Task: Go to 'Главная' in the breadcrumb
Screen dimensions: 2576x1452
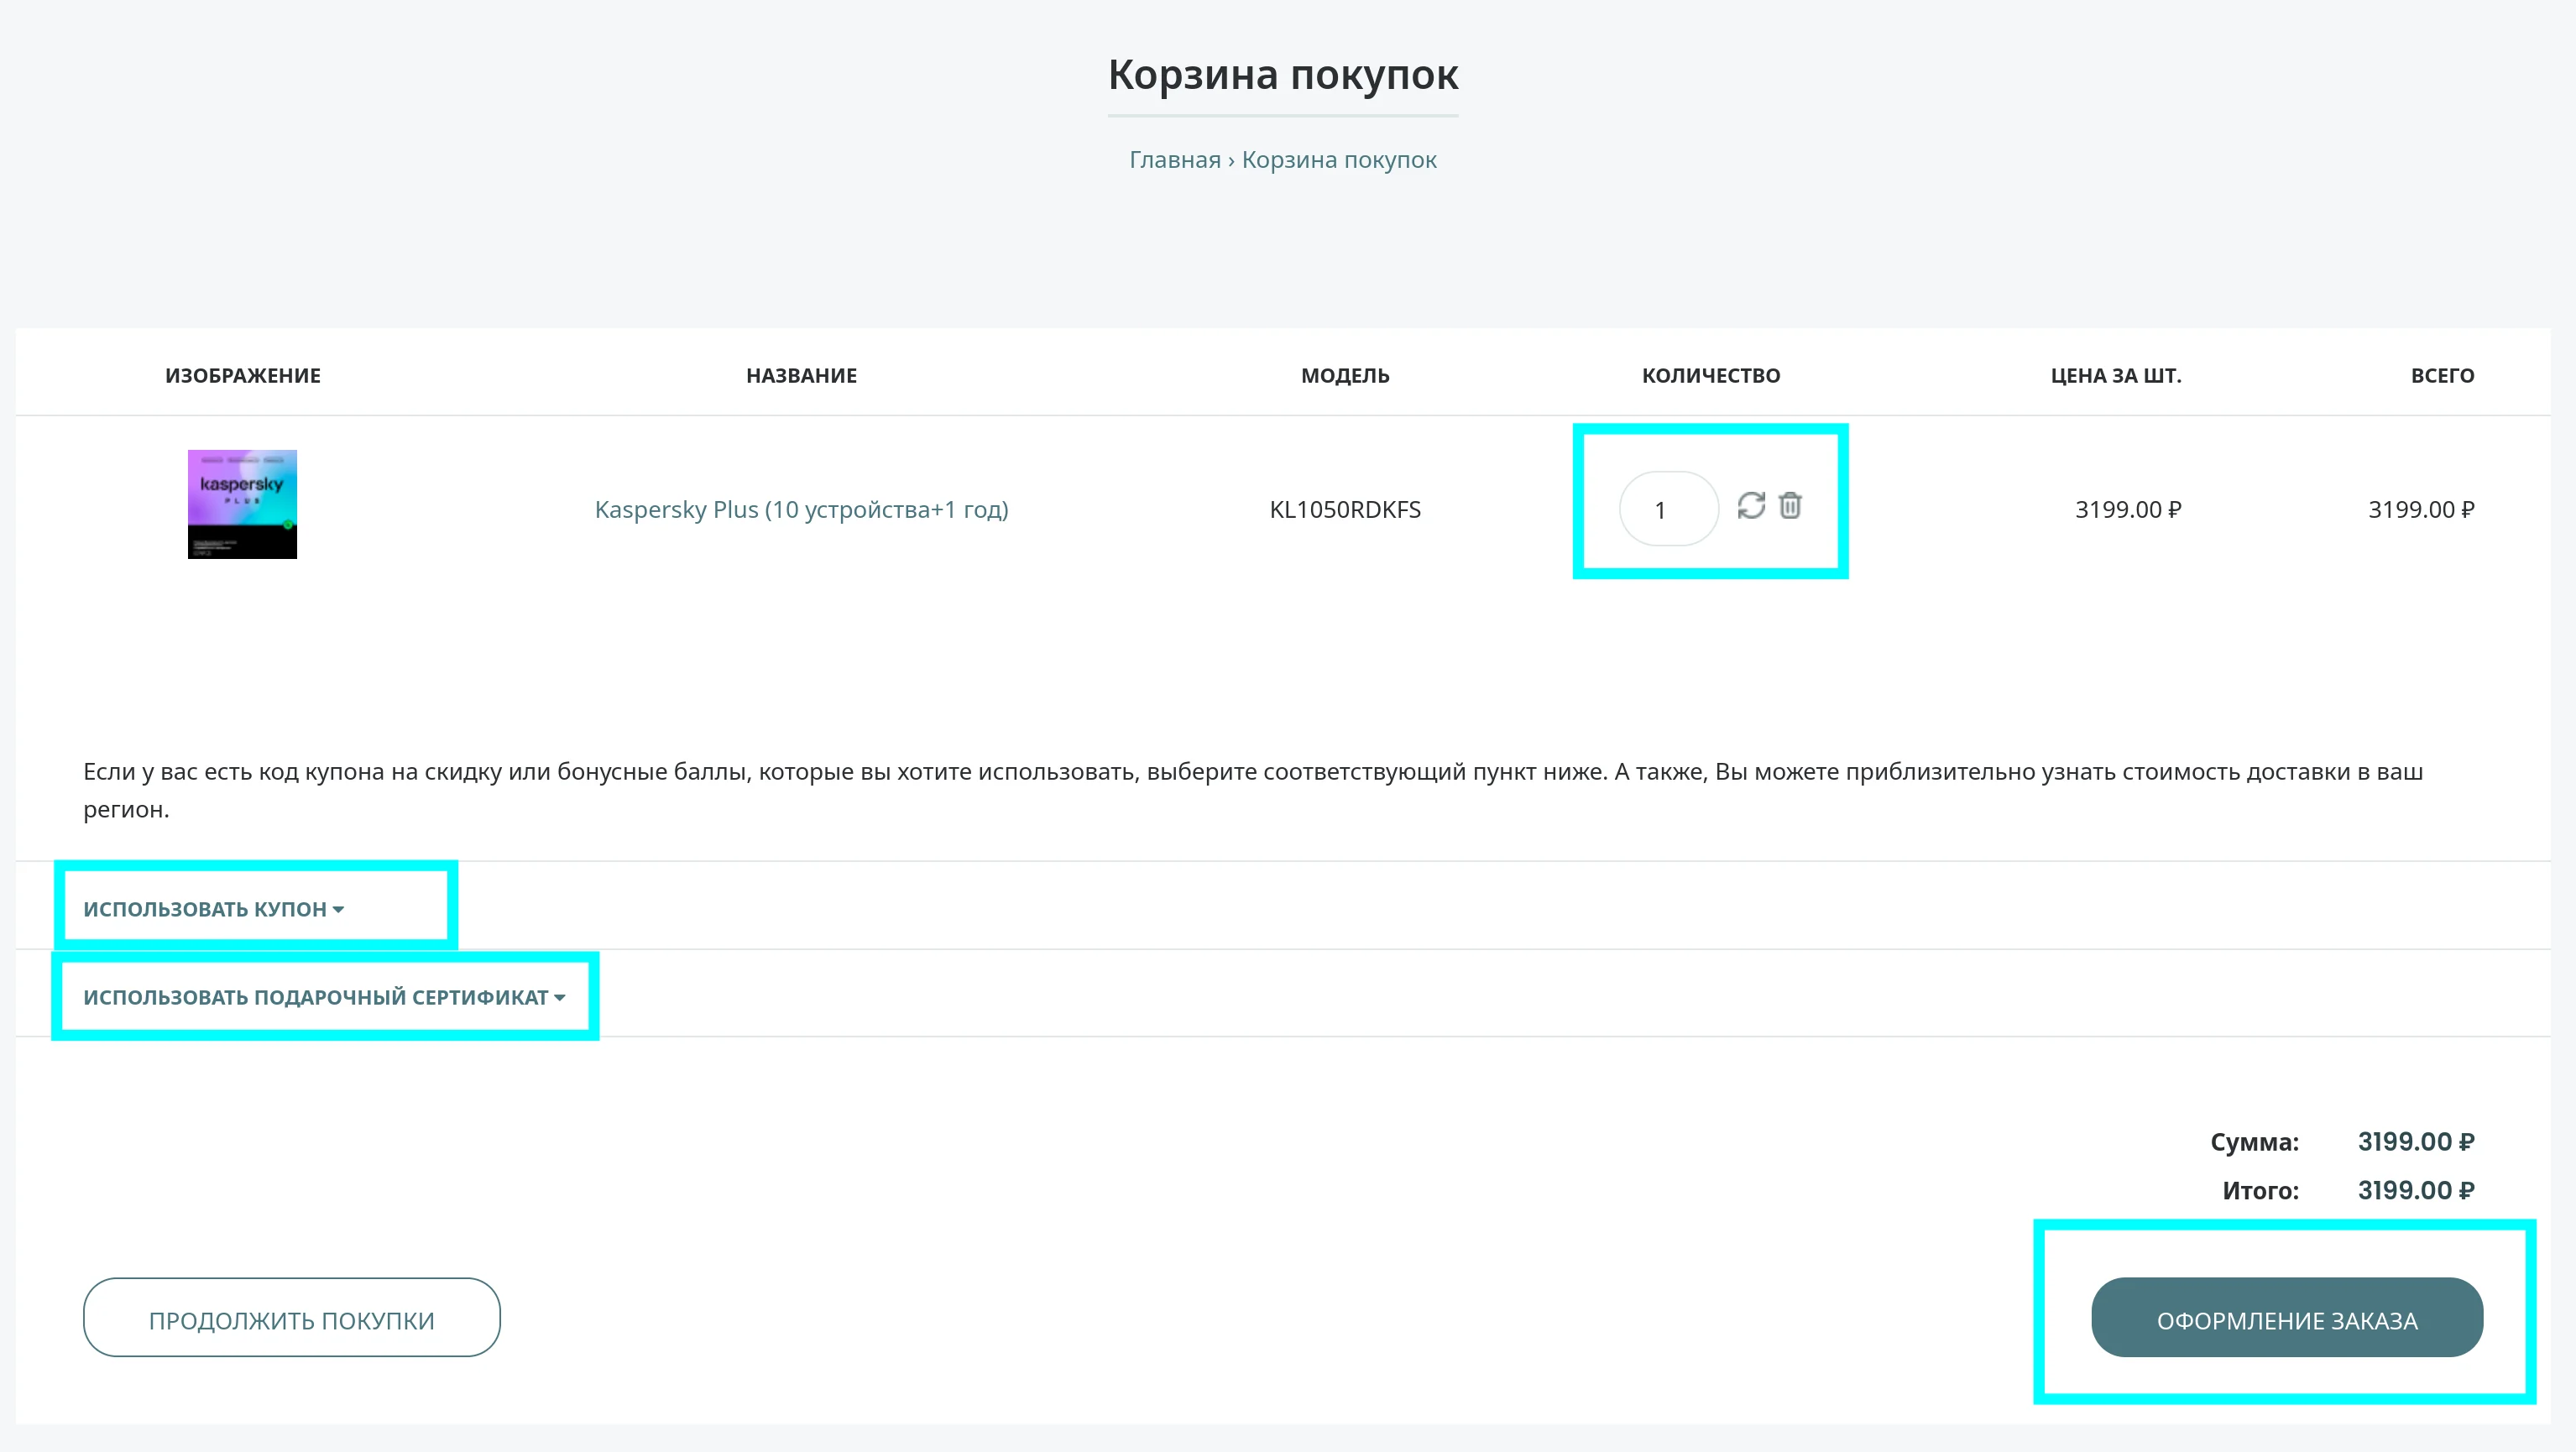Action: 1174,160
